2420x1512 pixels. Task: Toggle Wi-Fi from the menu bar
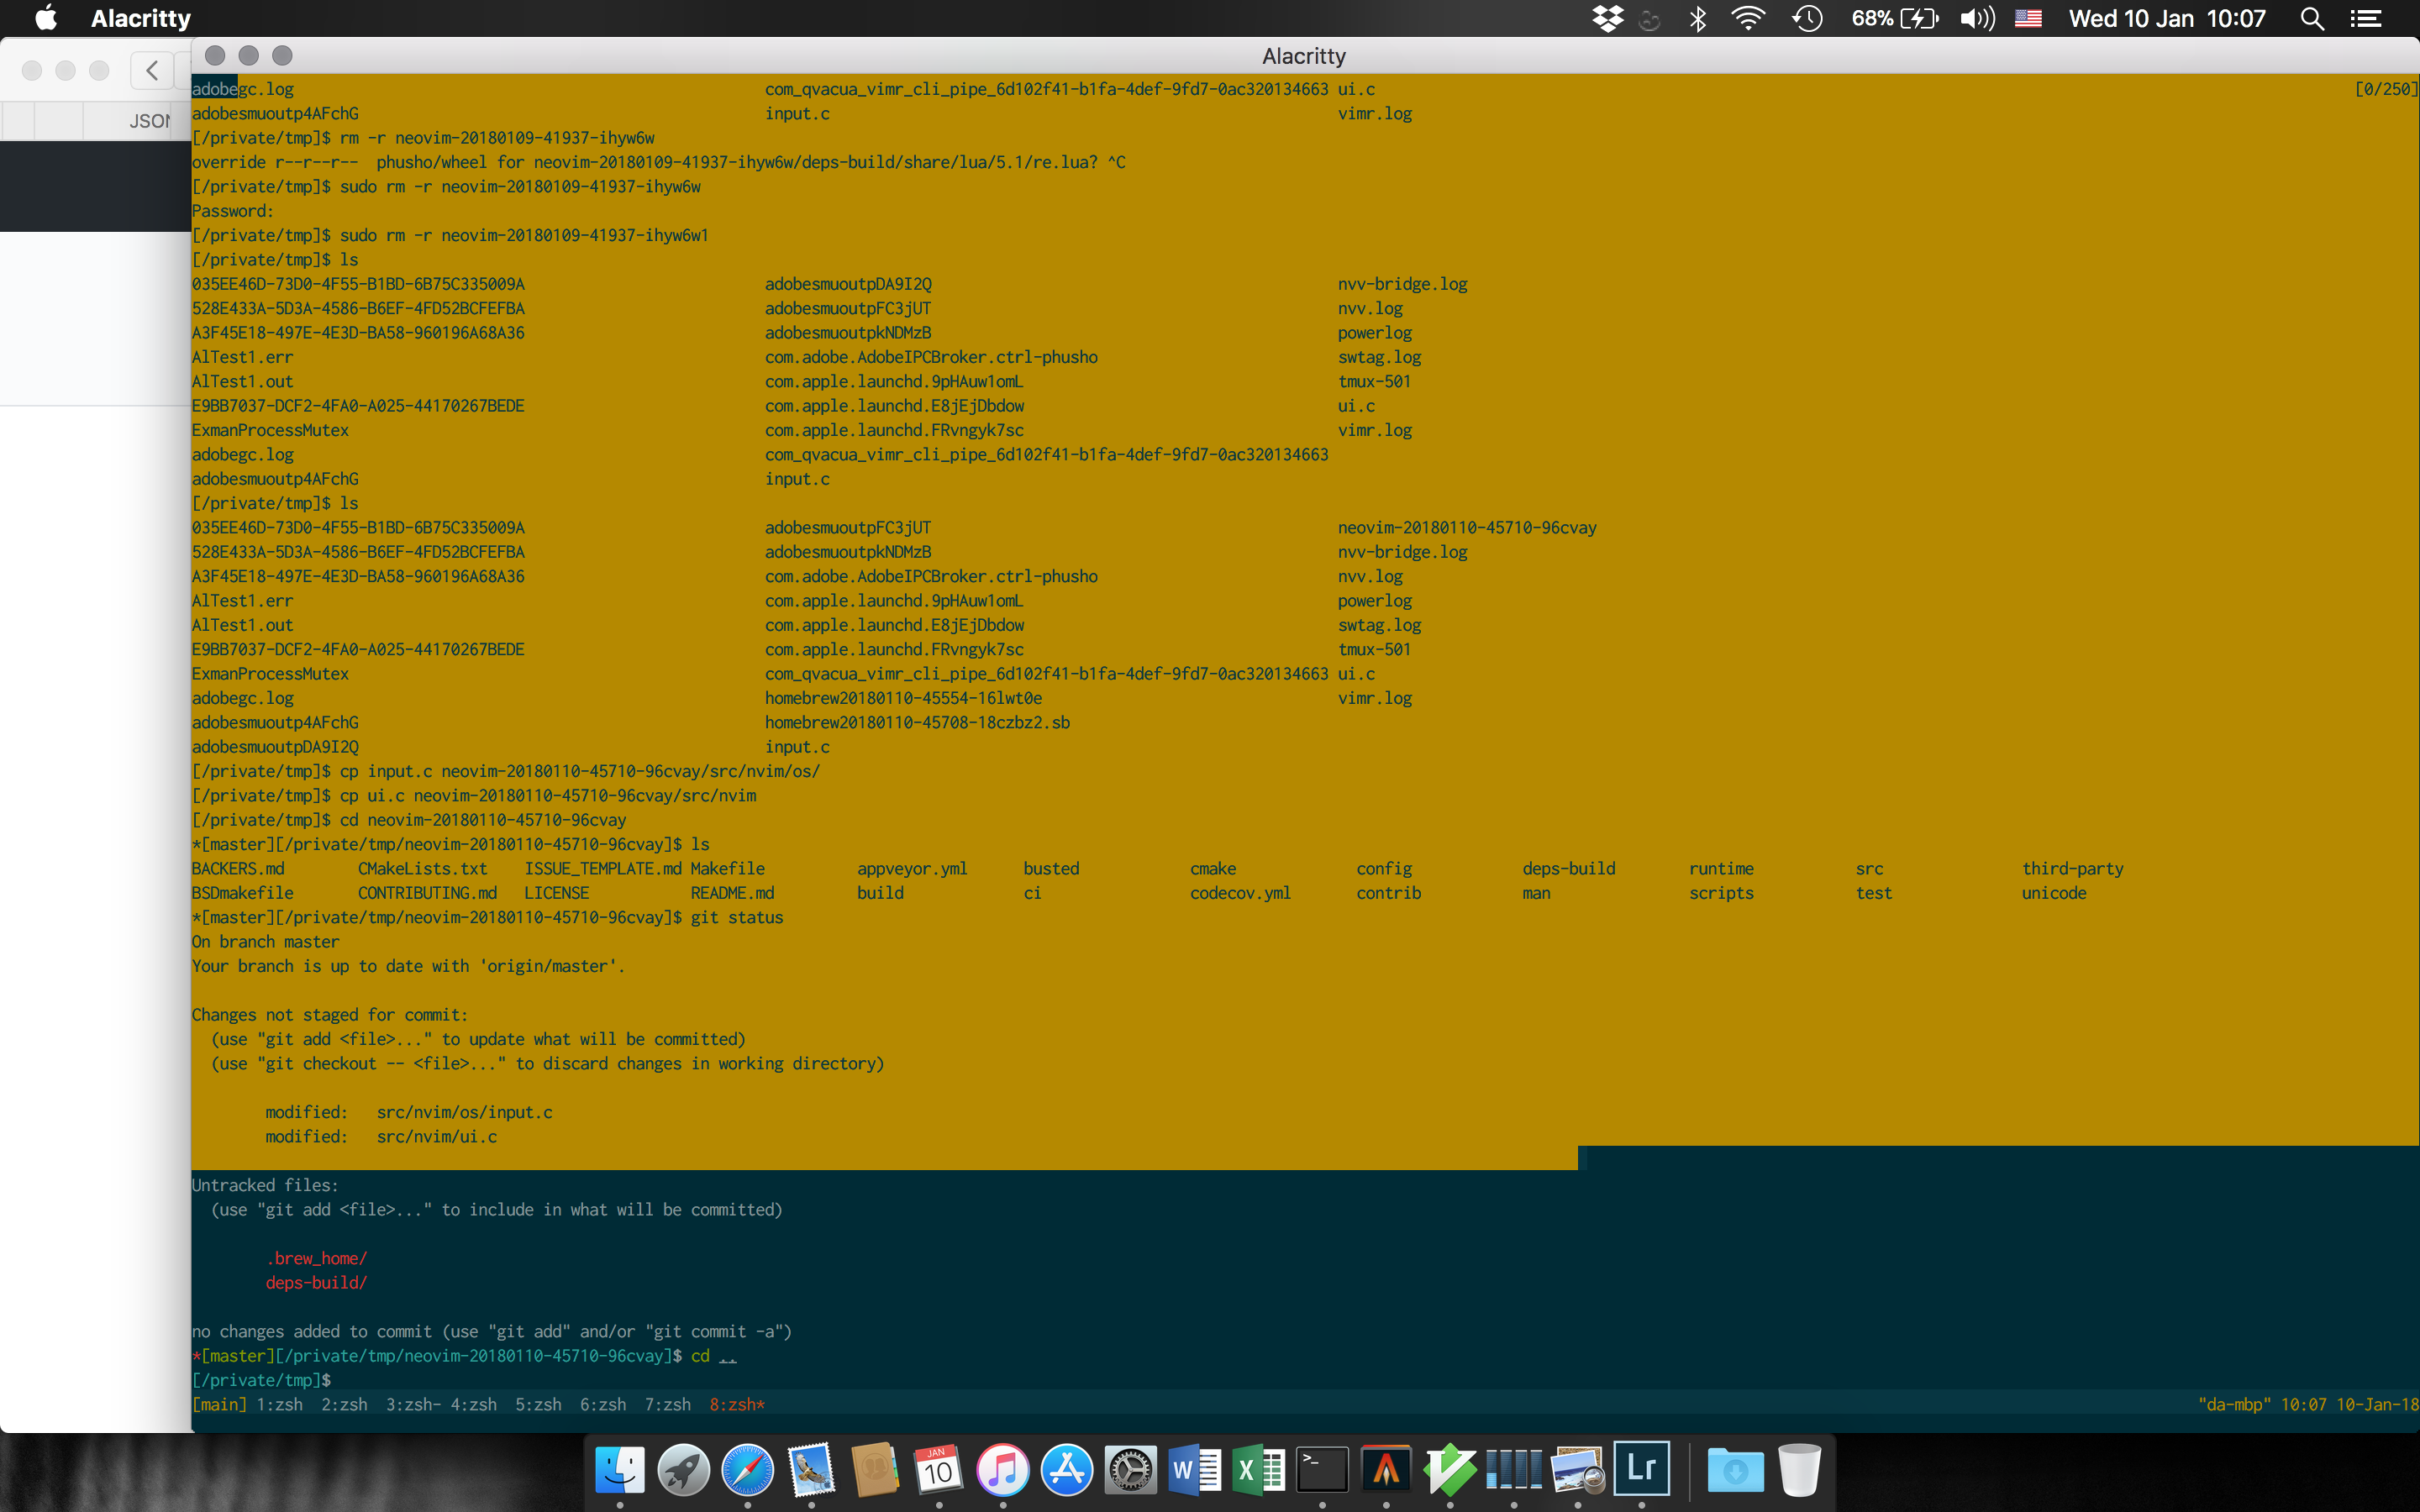(1748, 18)
